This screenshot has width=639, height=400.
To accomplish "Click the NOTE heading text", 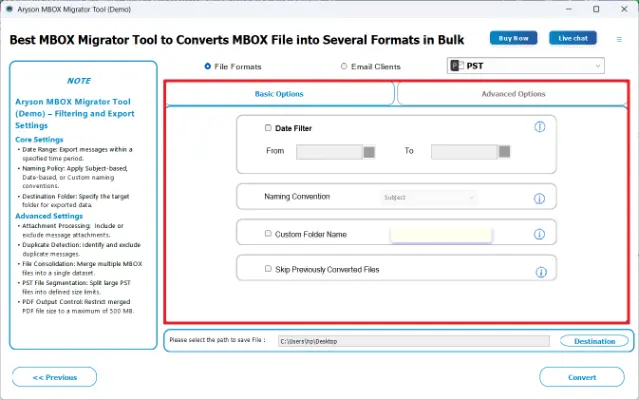I will coord(79,81).
